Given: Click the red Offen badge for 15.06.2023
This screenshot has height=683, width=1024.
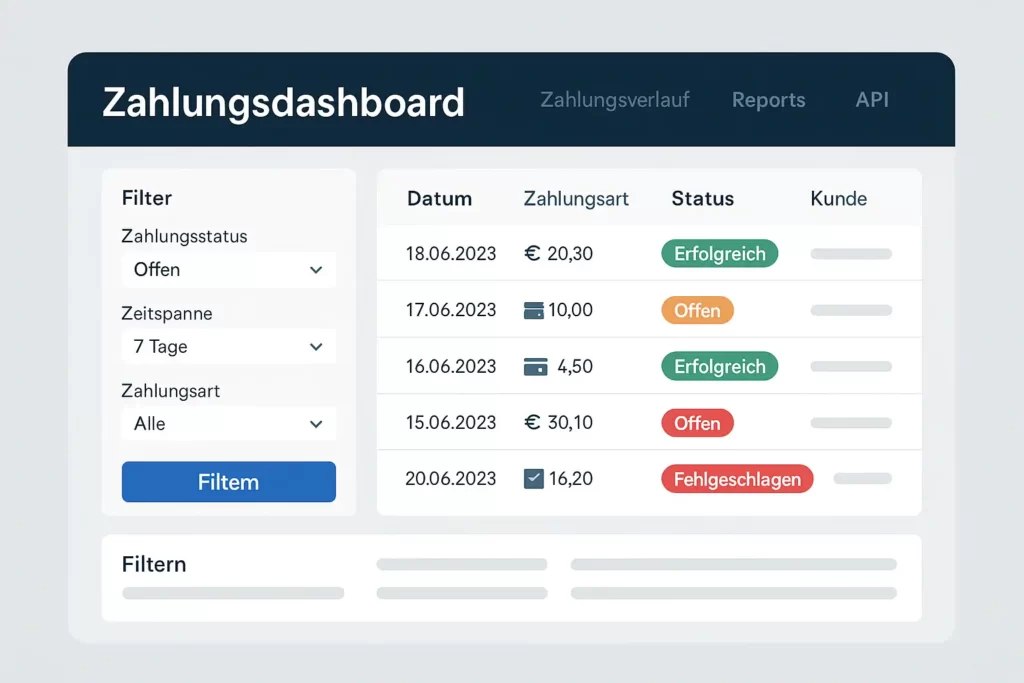Looking at the screenshot, I should click(x=697, y=423).
